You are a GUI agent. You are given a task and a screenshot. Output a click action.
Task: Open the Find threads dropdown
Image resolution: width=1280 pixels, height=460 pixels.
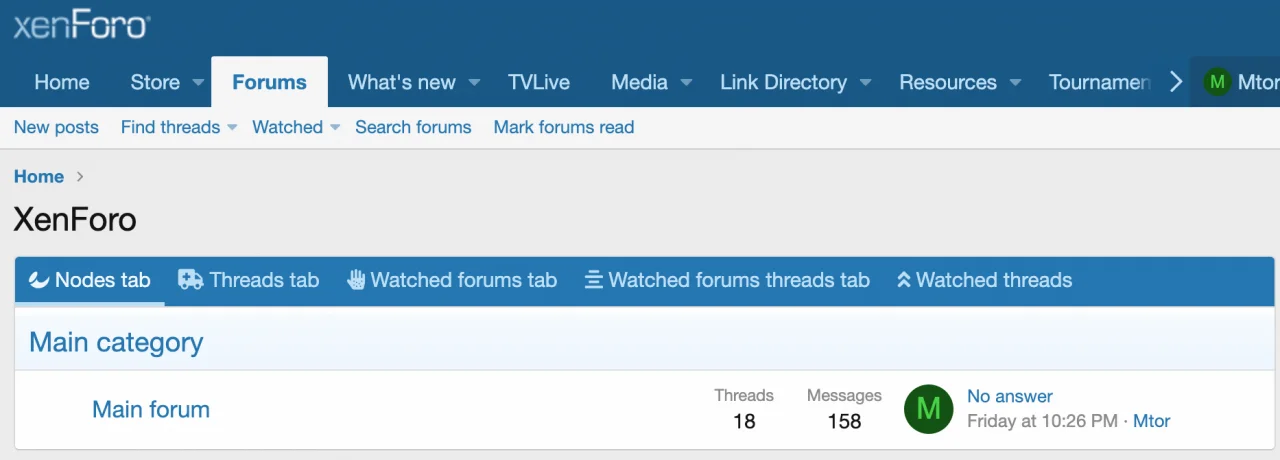click(x=231, y=127)
